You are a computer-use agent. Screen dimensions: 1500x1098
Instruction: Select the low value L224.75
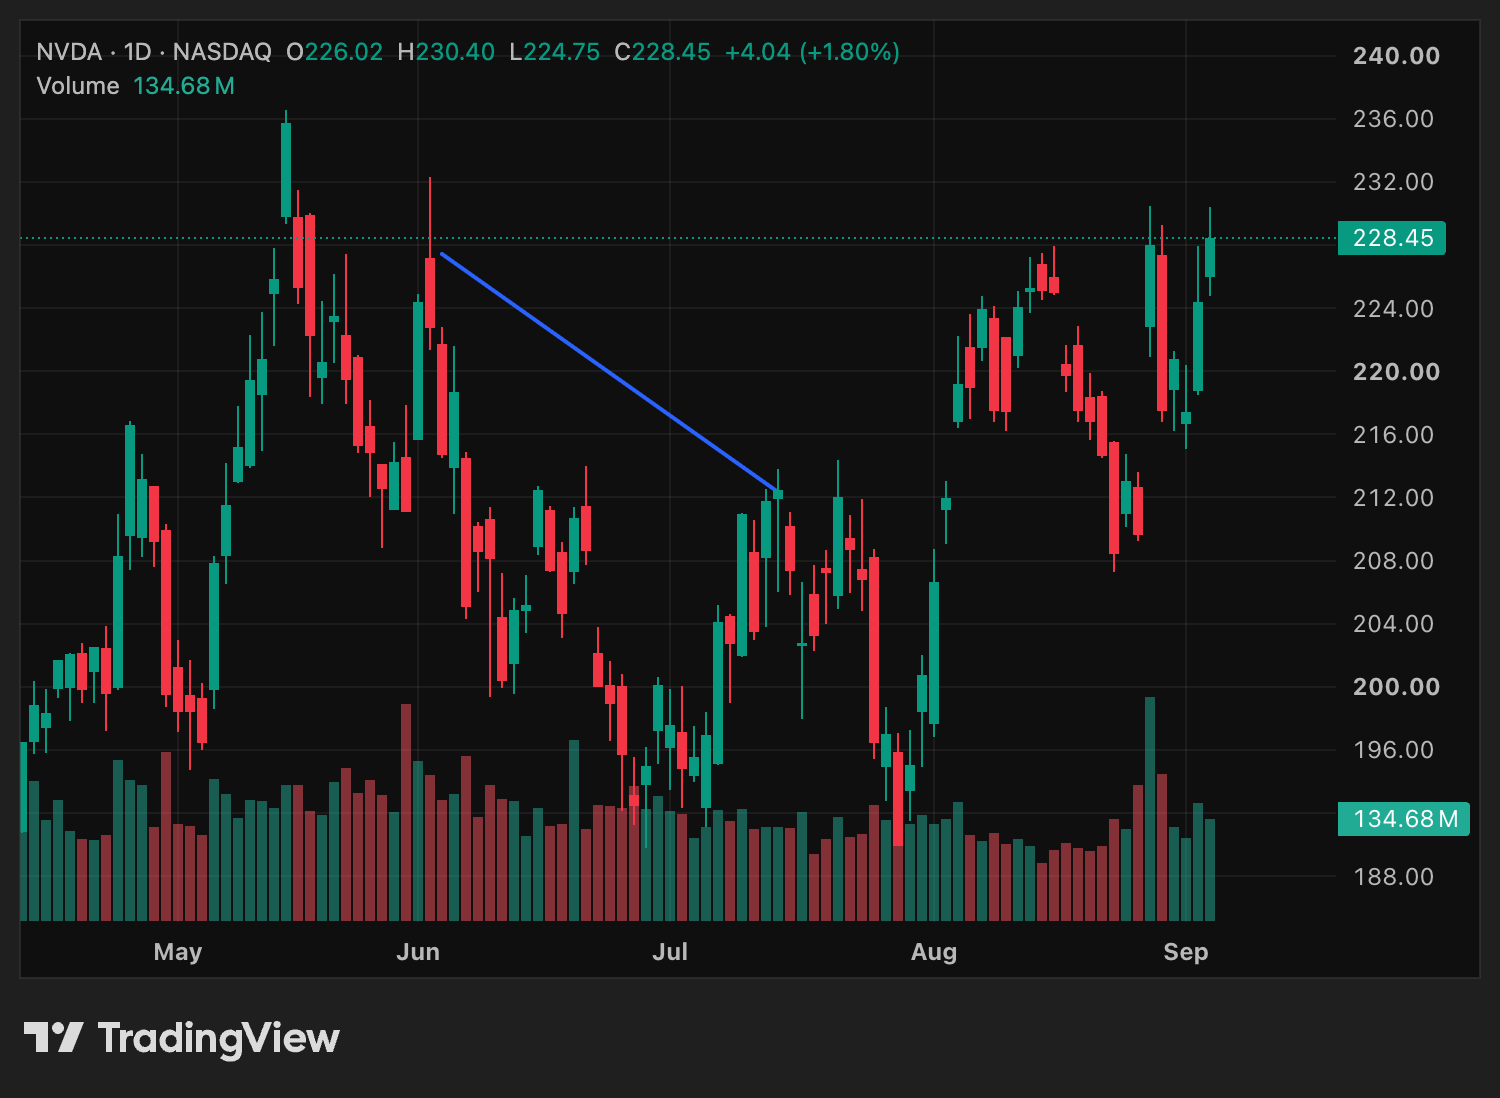coord(555,52)
